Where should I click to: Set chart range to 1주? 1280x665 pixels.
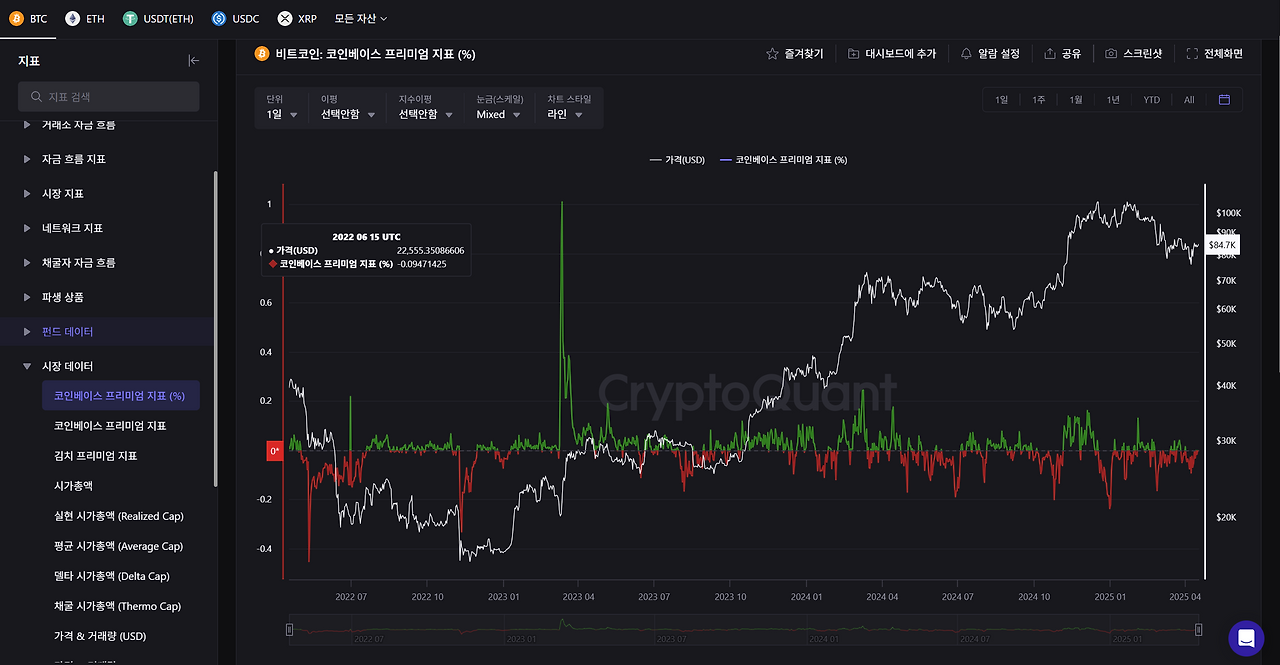click(x=1039, y=100)
